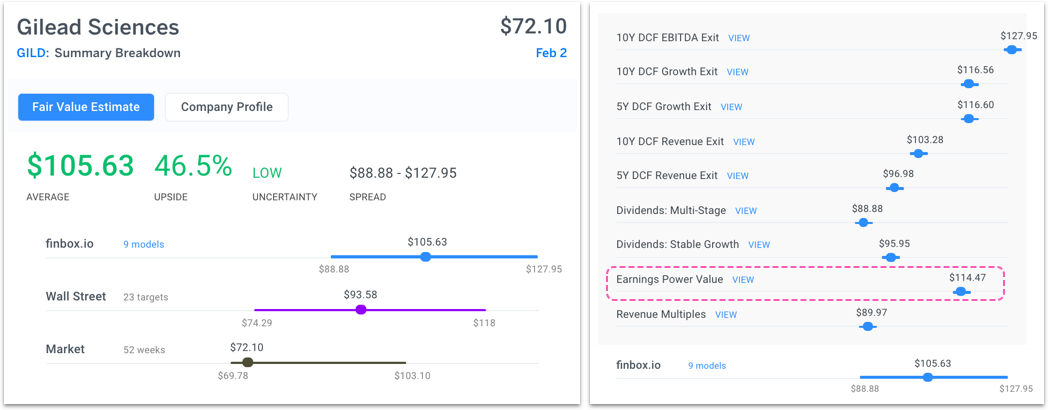Image resolution: width=1048 pixels, height=410 pixels.
Task: Click the $88.88 Multi-Stage dividend marker
Action: tap(864, 222)
